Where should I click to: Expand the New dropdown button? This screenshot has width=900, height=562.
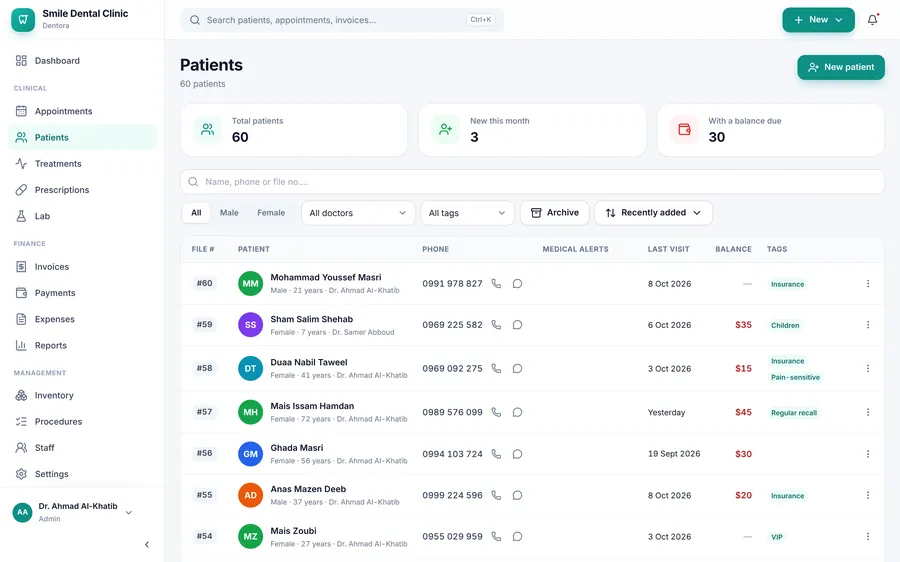click(818, 20)
